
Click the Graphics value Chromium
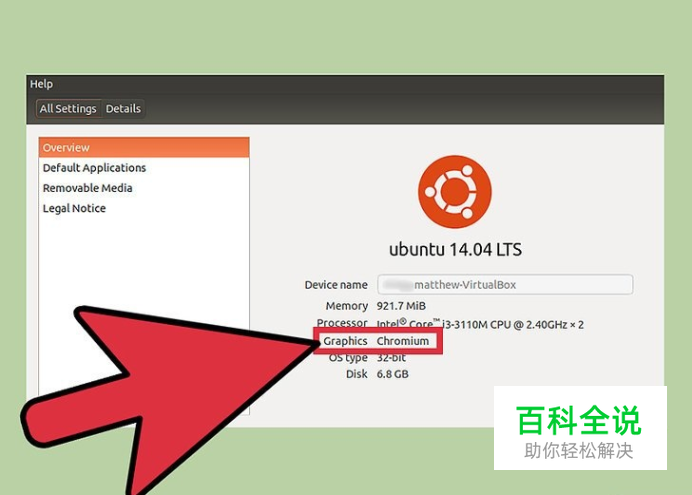[x=402, y=341]
